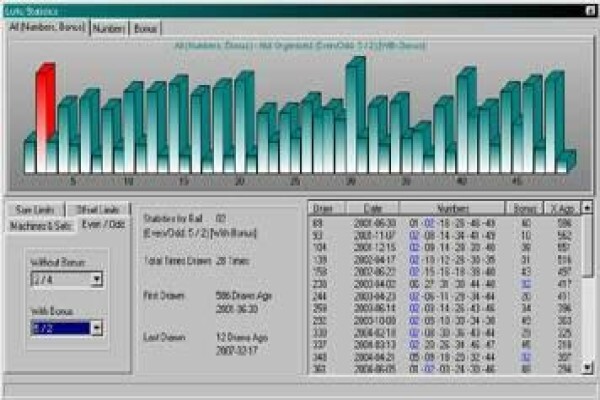Click the red highlighted bar in chart
The width and height of the screenshot is (600, 400).
point(45,119)
